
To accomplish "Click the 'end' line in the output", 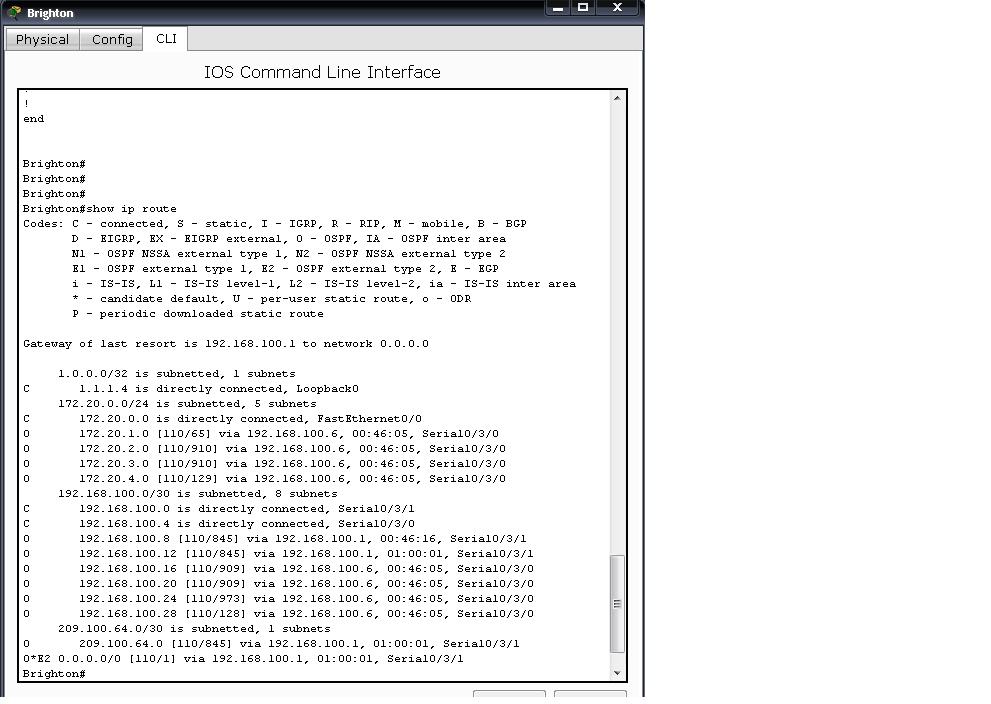I will (33, 119).
